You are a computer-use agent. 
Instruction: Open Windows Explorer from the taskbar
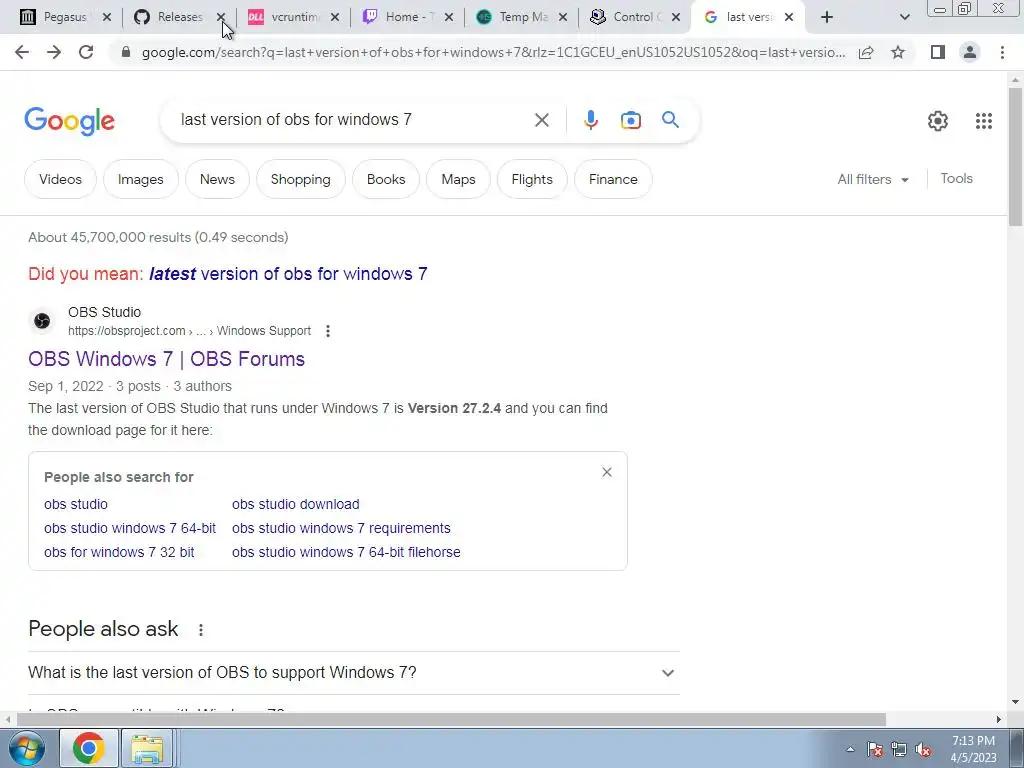coord(147,748)
